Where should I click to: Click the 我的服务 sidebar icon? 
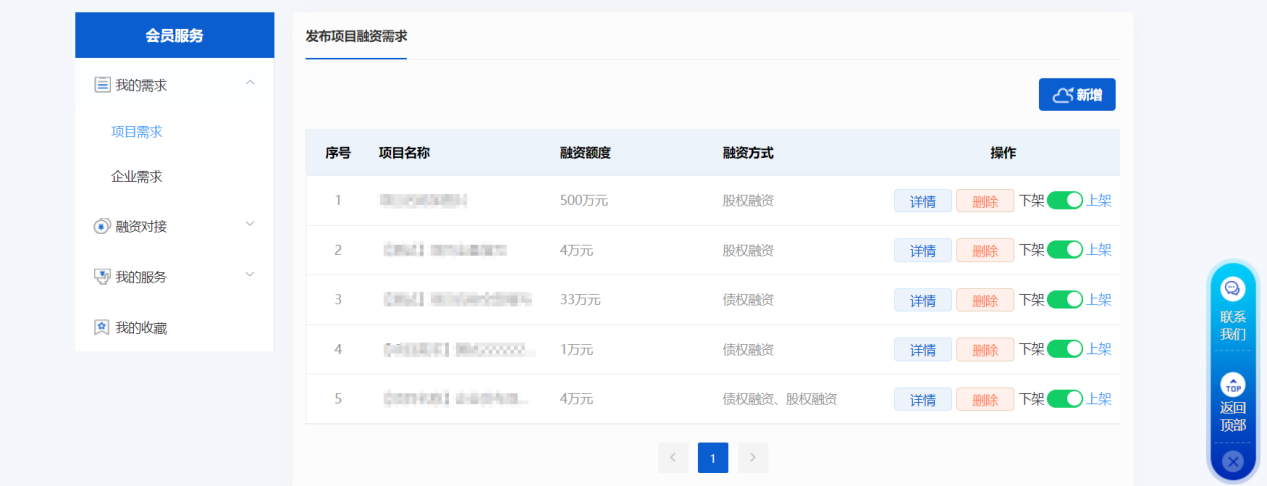click(x=101, y=277)
